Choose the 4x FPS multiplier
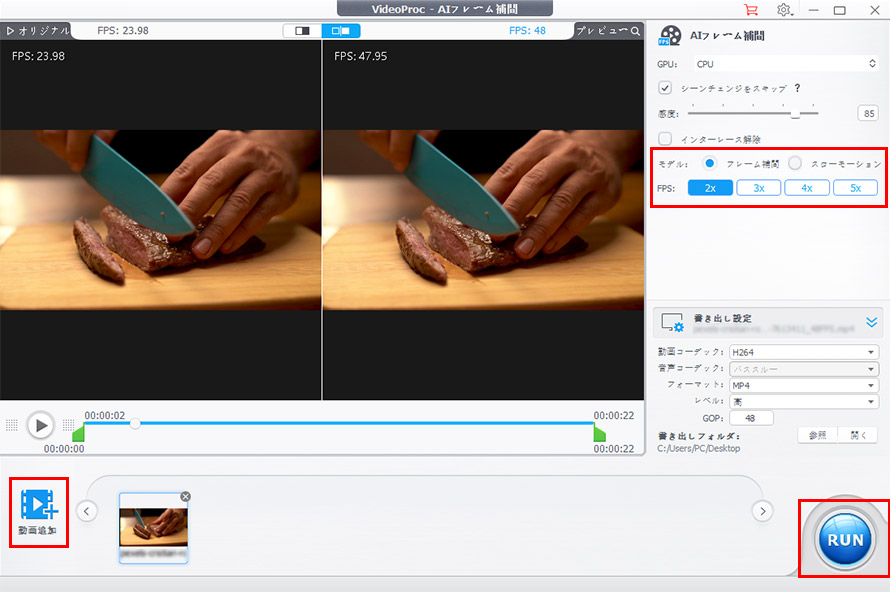Image resolution: width=890 pixels, height=592 pixels. [807, 188]
